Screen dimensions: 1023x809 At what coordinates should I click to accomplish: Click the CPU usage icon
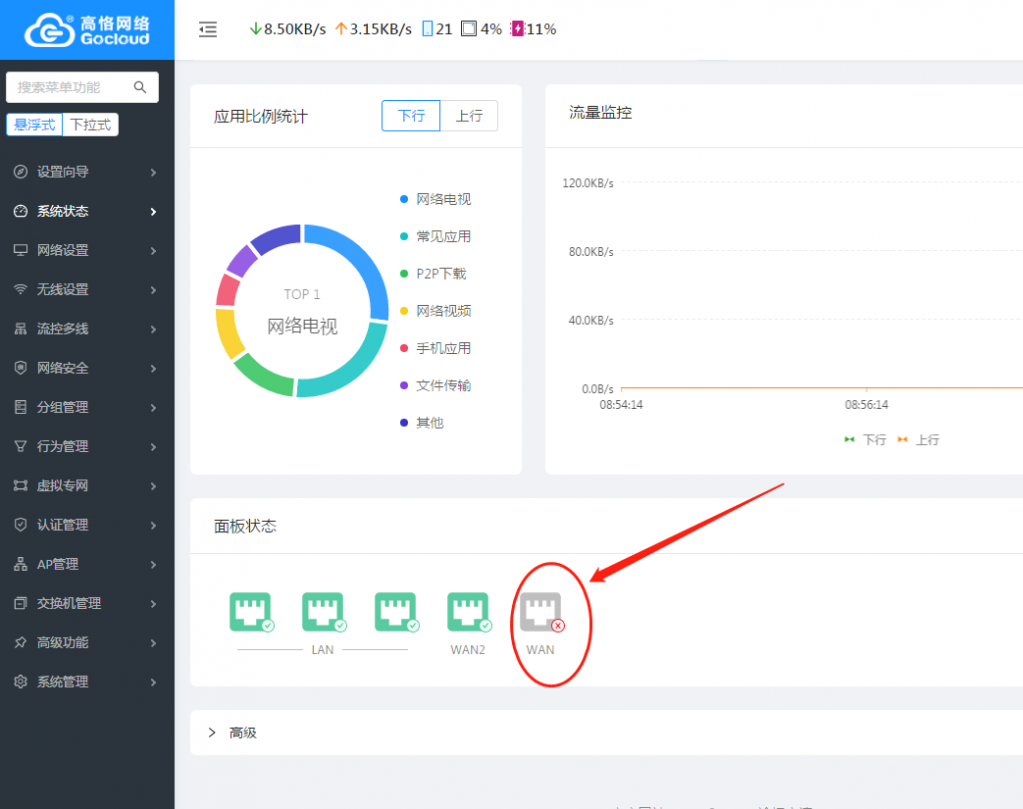point(468,29)
